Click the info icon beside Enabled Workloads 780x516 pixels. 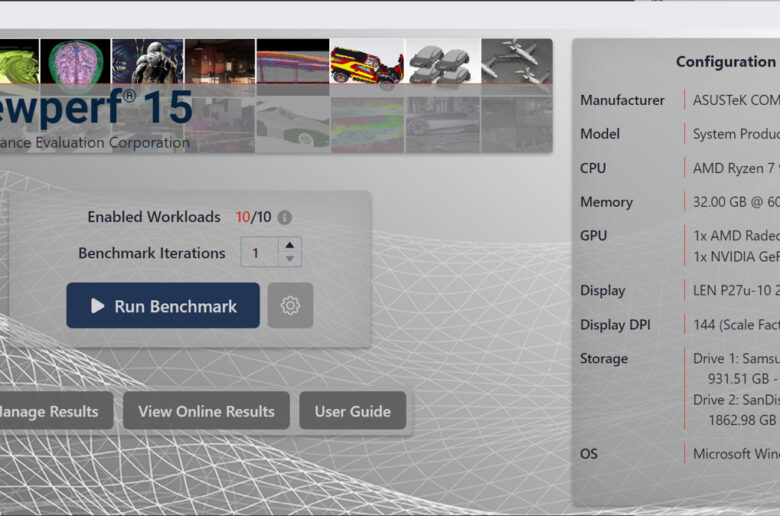tap(285, 217)
